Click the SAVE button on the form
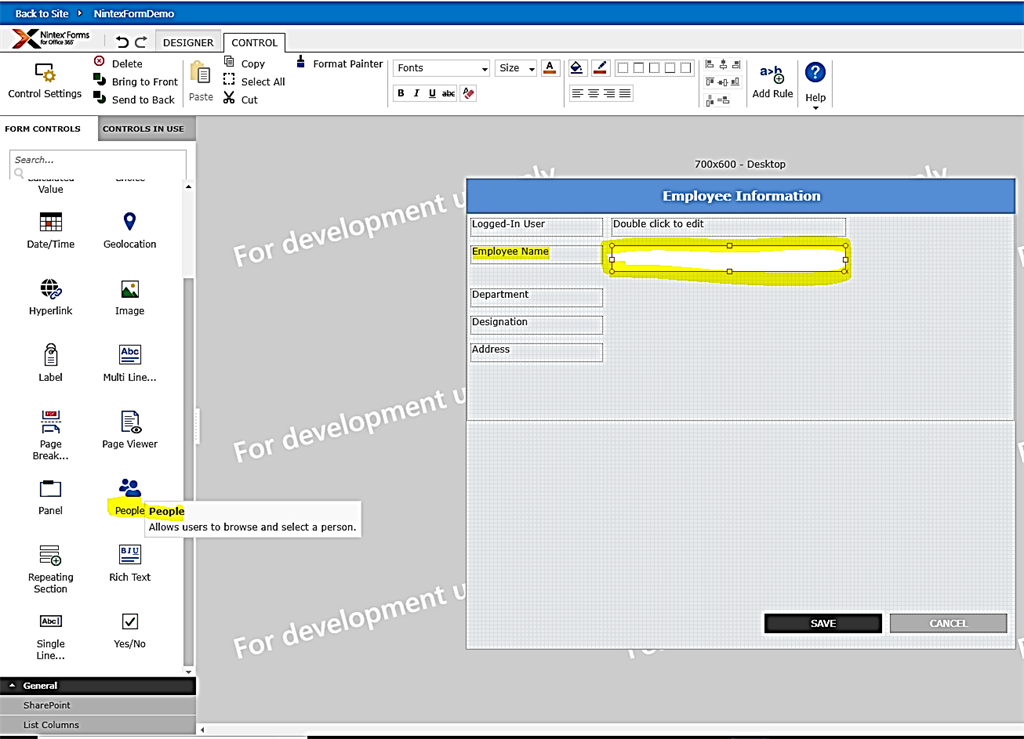This screenshot has width=1024, height=739. click(x=822, y=622)
